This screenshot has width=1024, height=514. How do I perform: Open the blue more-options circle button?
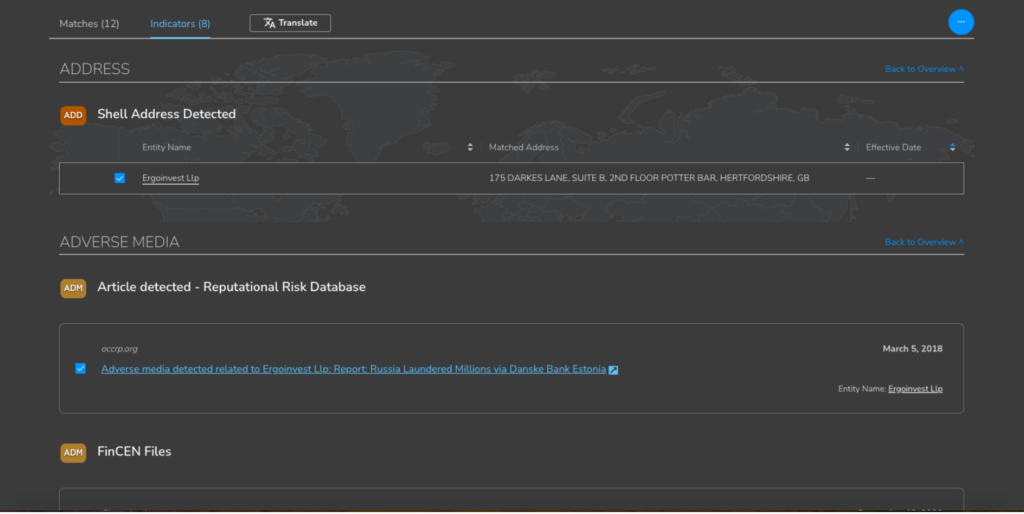(x=961, y=22)
